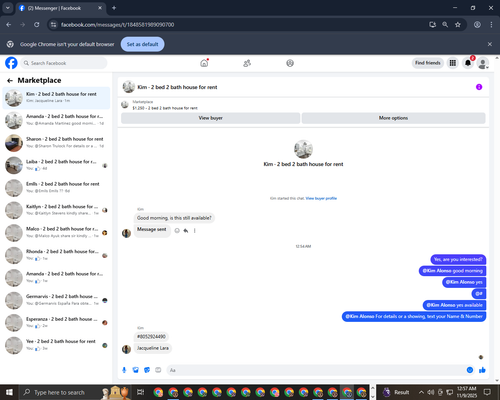Dismiss the default browser notification bar

490,44
